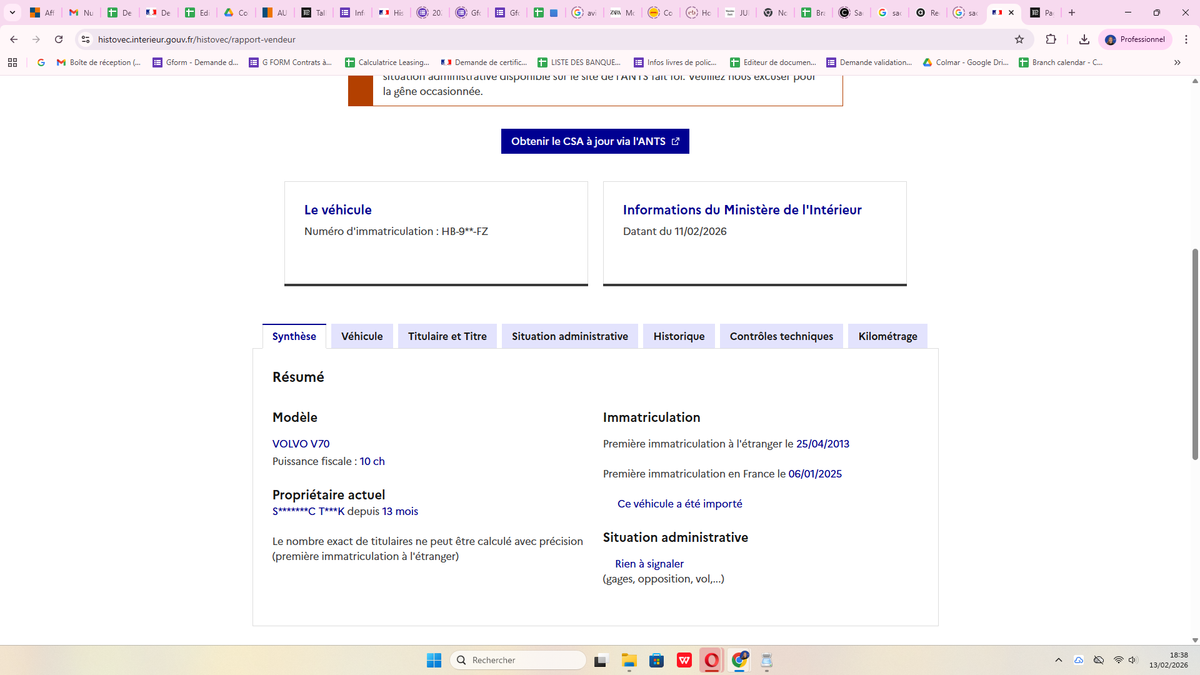Image resolution: width=1200 pixels, height=675 pixels.
Task: Open the Windows Start menu
Action: [434, 660]
